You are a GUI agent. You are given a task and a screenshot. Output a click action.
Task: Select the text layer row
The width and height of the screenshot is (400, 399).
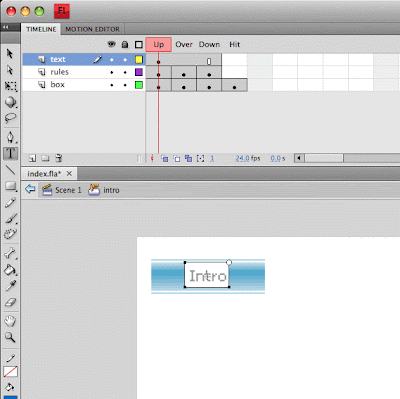84,59
